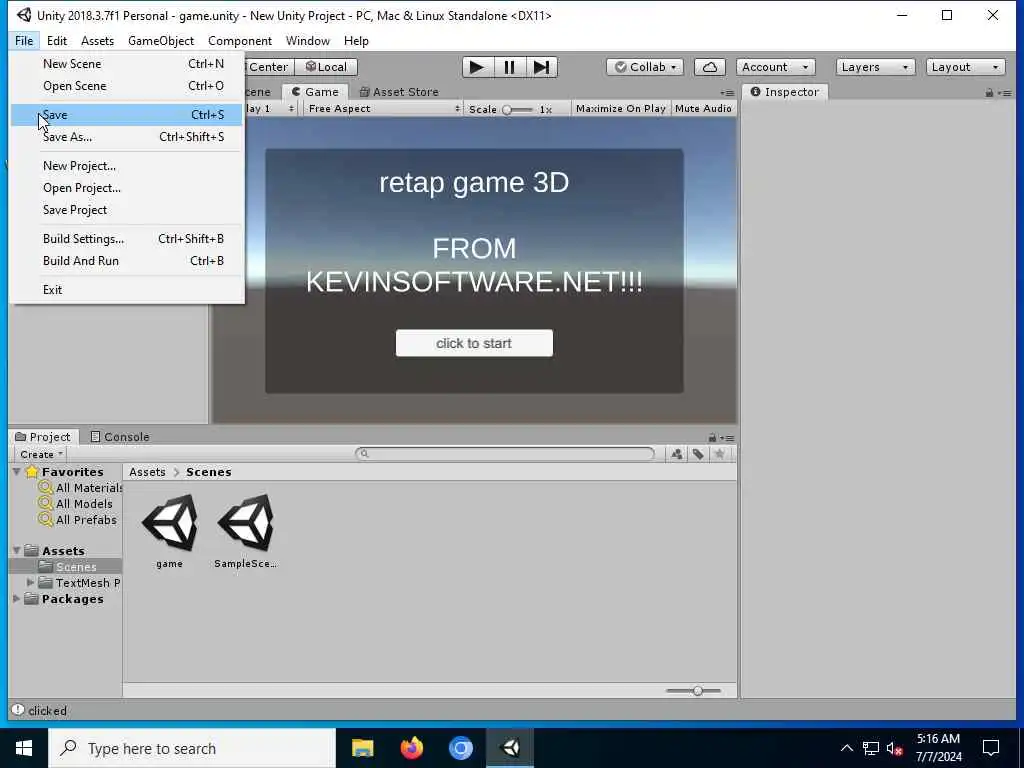Viewport: 1024px width, 768px height.
Task: Click the Play button
Action: 477,67
